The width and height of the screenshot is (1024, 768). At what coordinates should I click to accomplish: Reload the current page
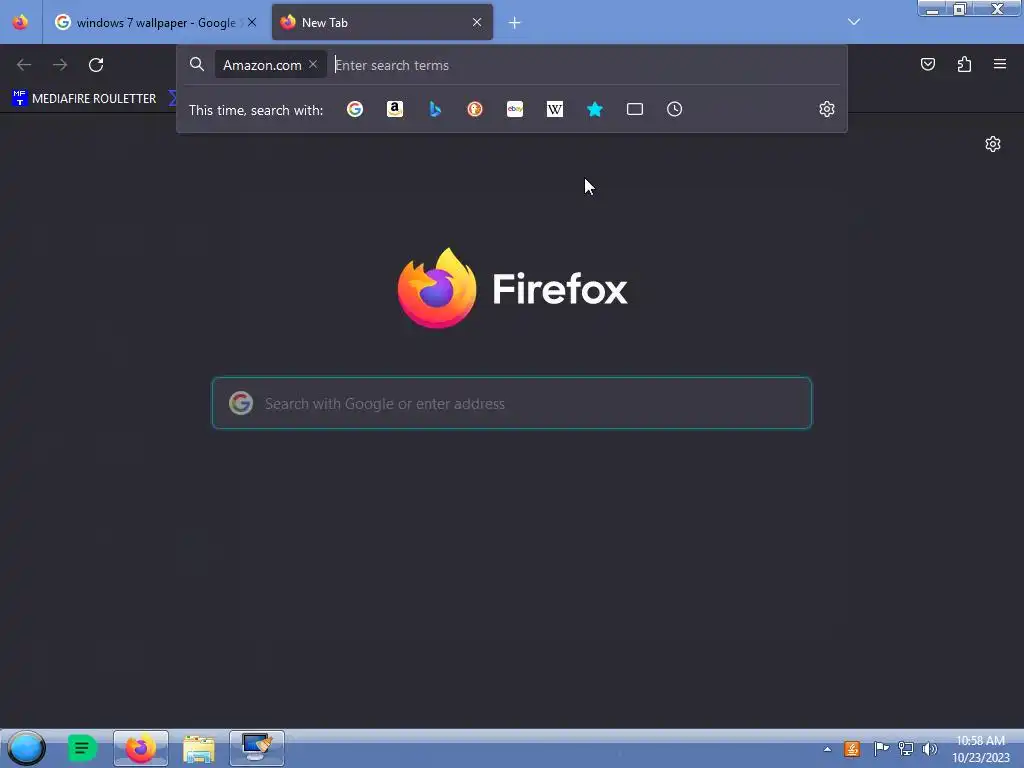coord(96,65)
